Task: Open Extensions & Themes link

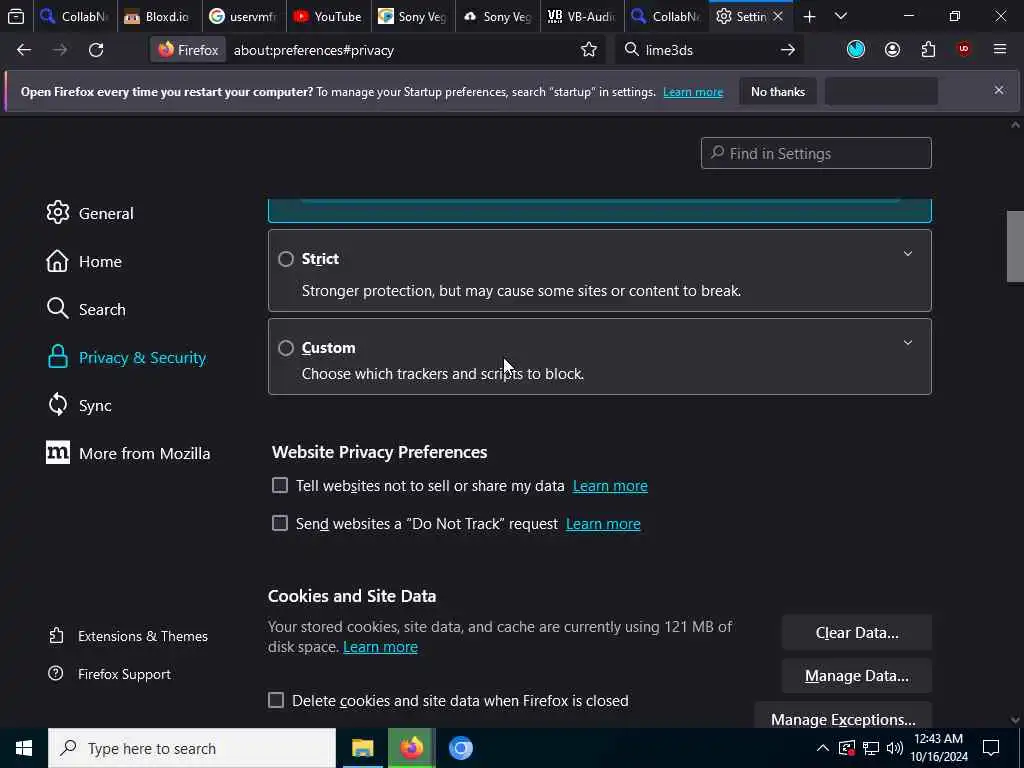Action: point(129,635)
